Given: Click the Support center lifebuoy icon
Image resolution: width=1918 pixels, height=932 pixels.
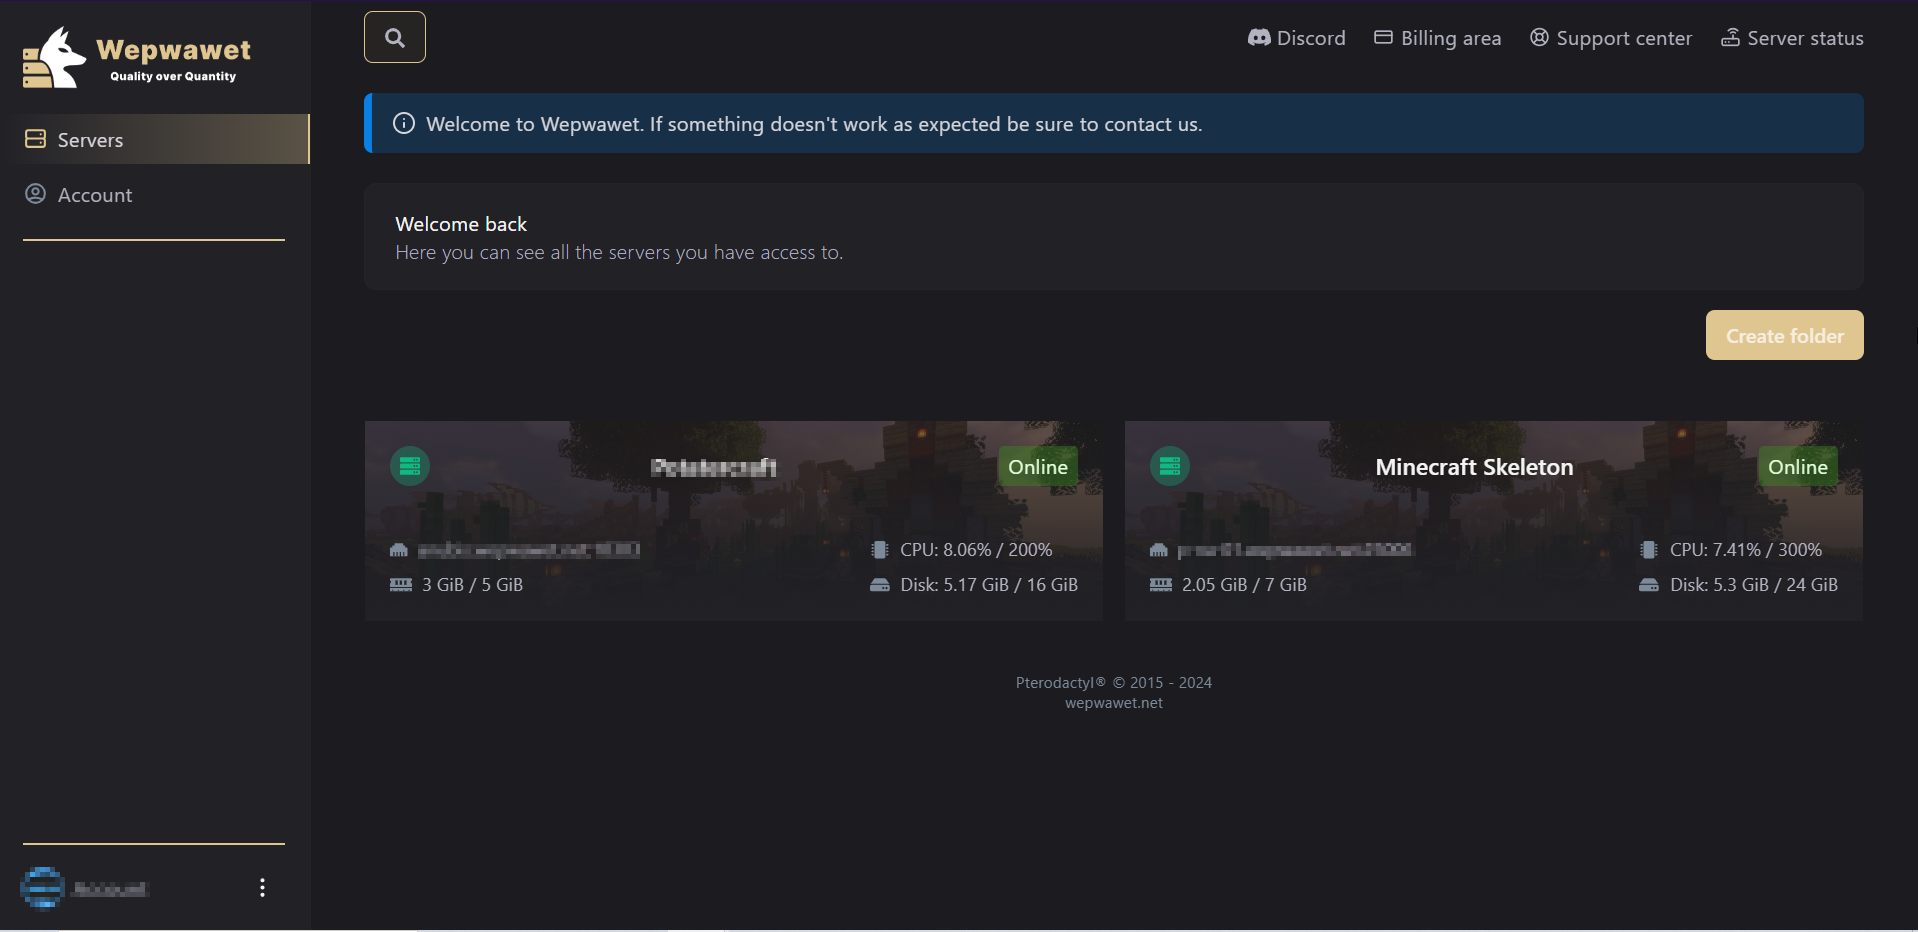Looking at the screenshot, I should tap(1539, 37).
